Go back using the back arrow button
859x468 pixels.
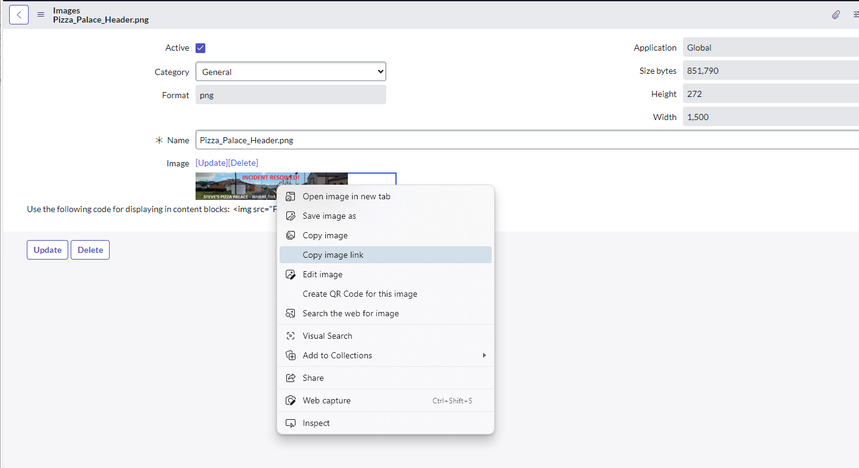click(19, 15)
